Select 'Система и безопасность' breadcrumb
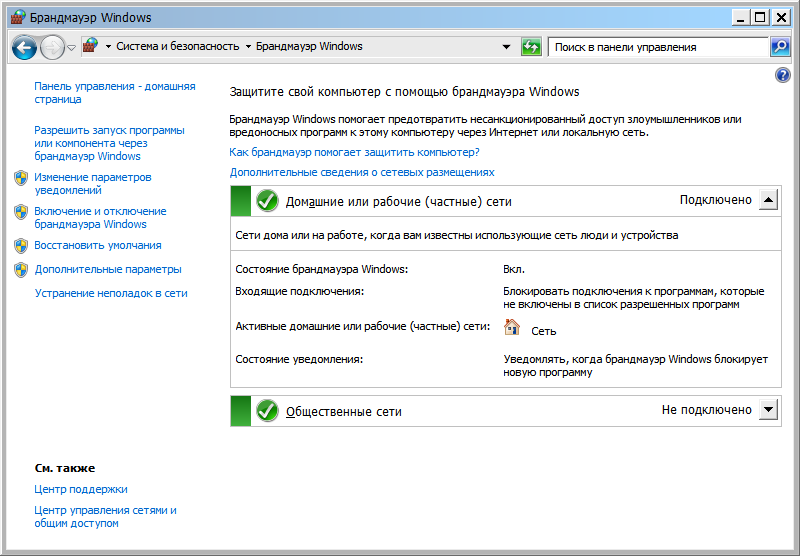800x556 pixels. (178, 46)
